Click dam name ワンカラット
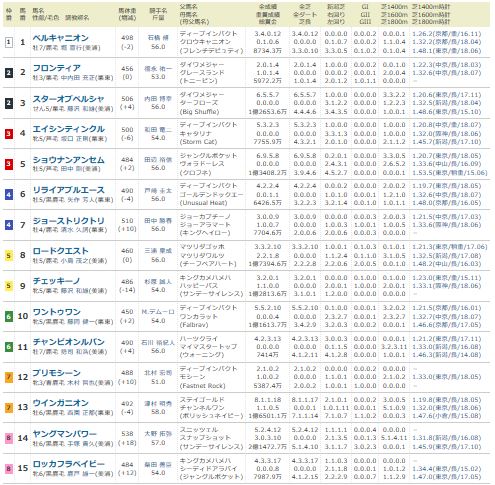 (x=199, y=316)
